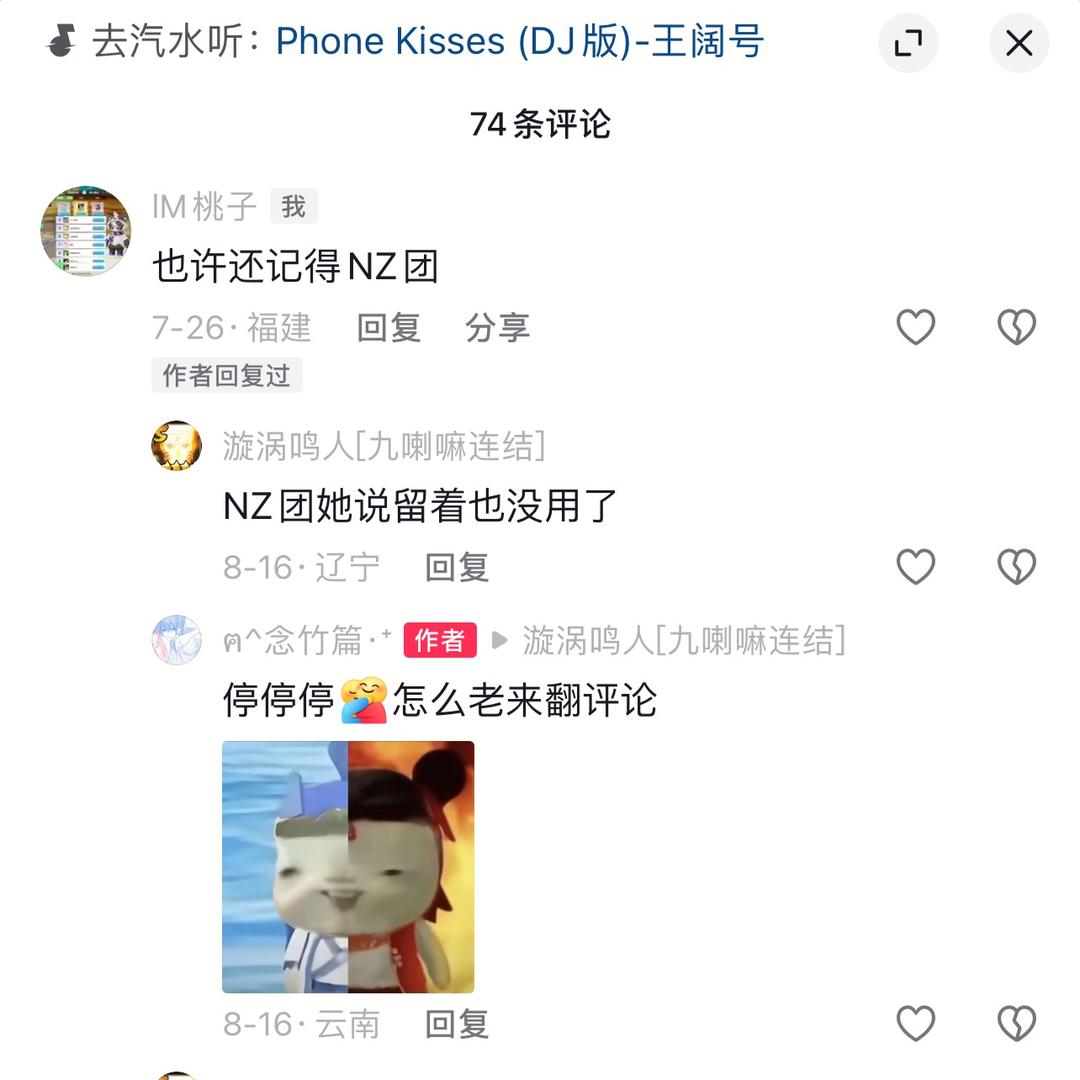Dislike the reply 'NZ团她说留着也没用了'
This screenshot has height=1080, width=1080.
click(1017, 566)
